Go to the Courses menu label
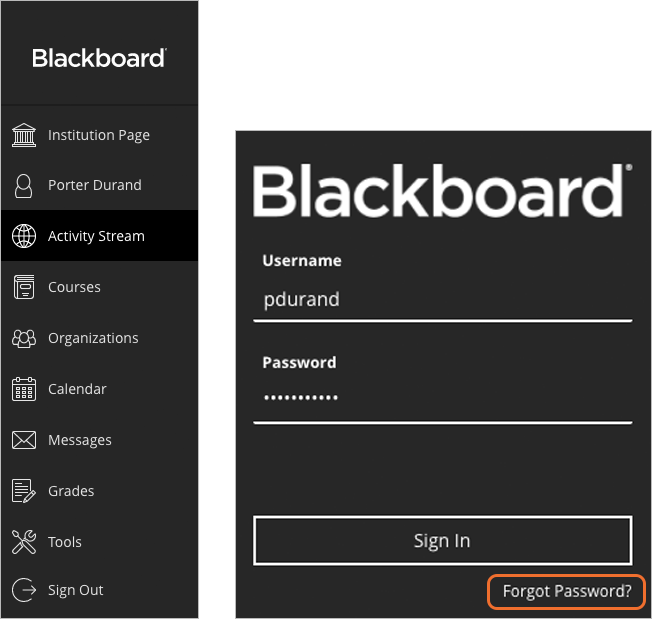 [x=74, y=287]
